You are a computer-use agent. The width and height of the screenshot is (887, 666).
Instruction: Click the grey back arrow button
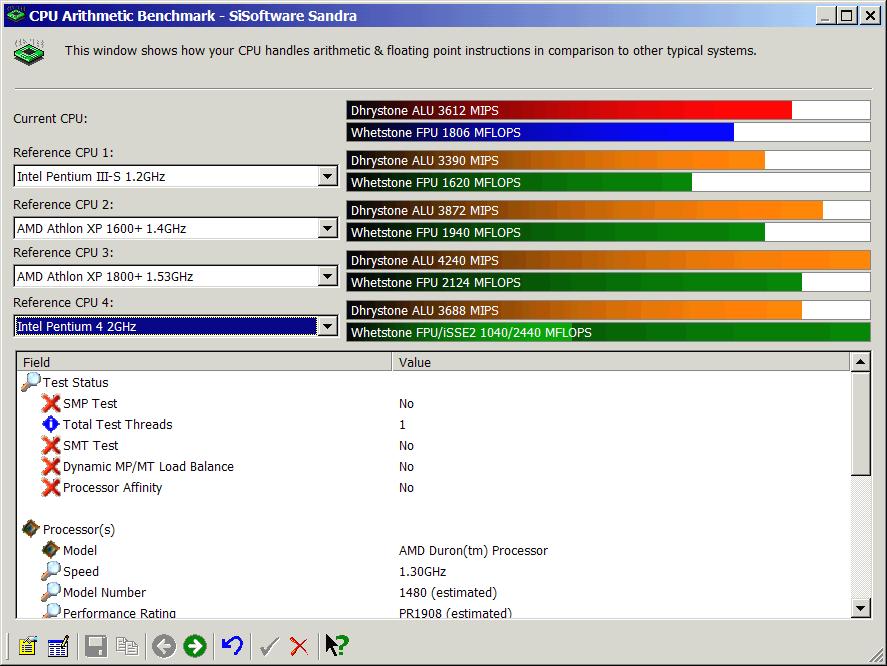(164, 646)
